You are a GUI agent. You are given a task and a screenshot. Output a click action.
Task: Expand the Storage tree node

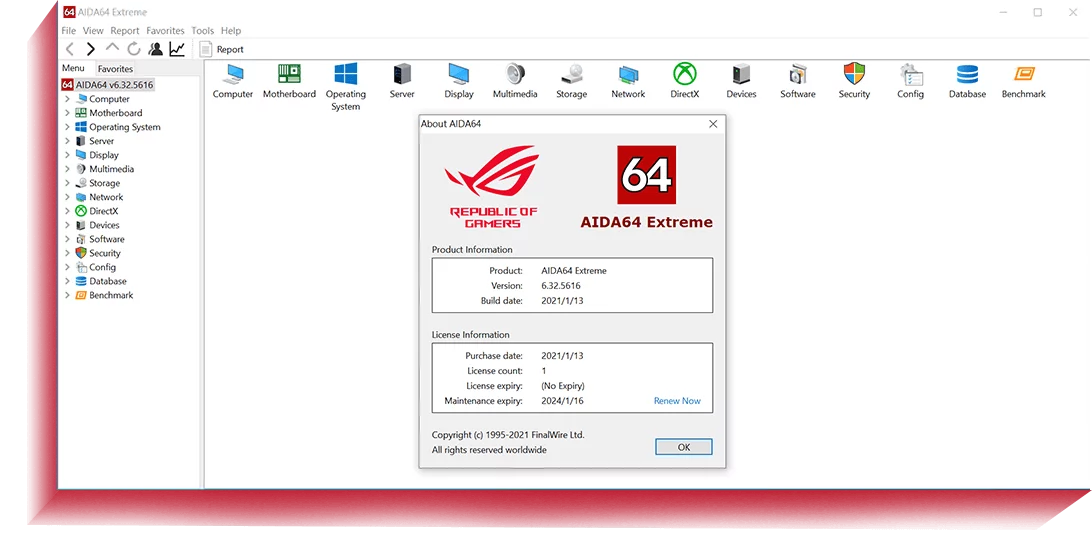tap(68, 183)
